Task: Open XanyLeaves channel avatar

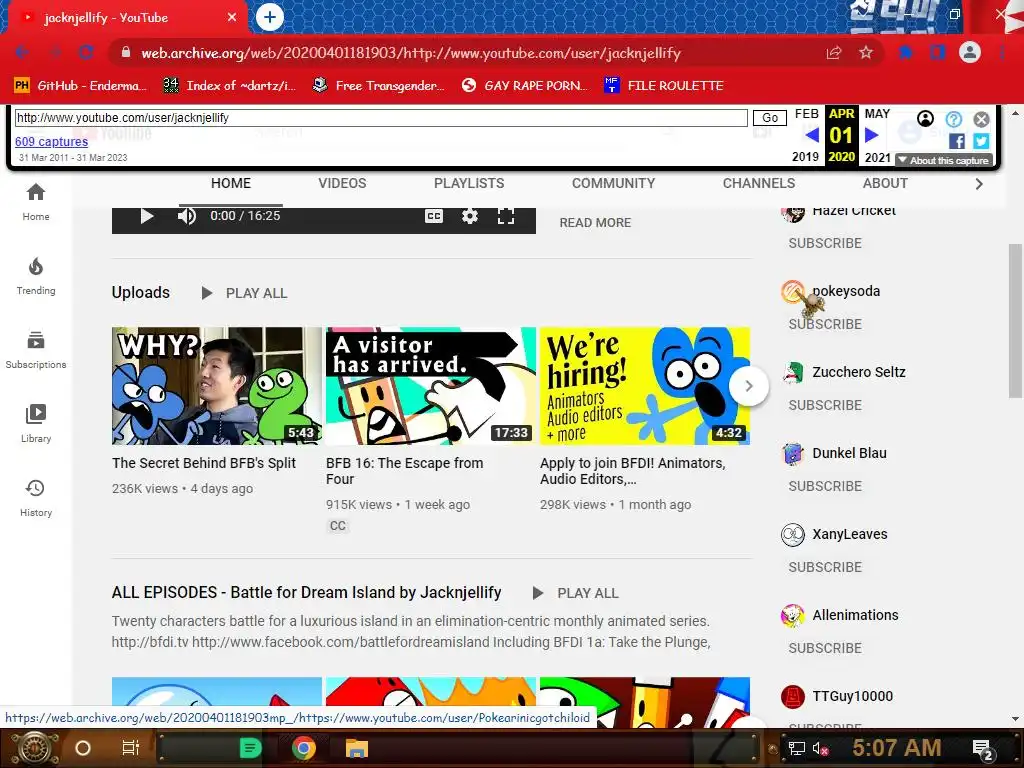Action: 793,534
